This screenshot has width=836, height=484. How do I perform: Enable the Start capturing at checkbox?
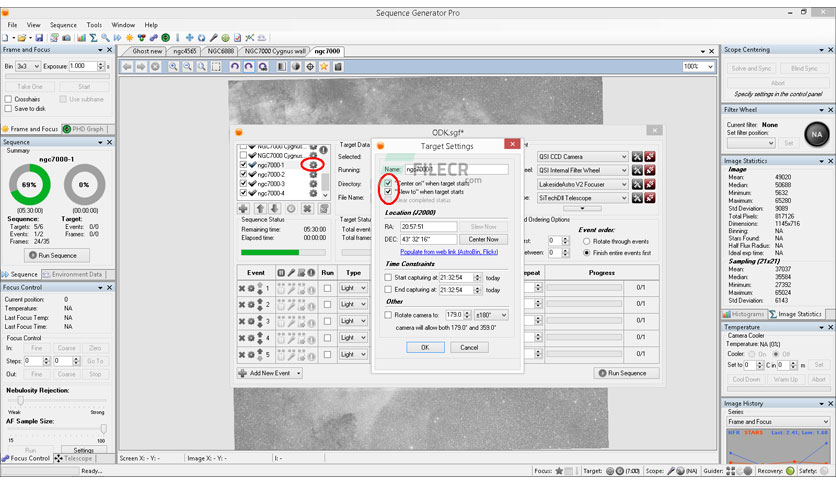click(389, 277)
